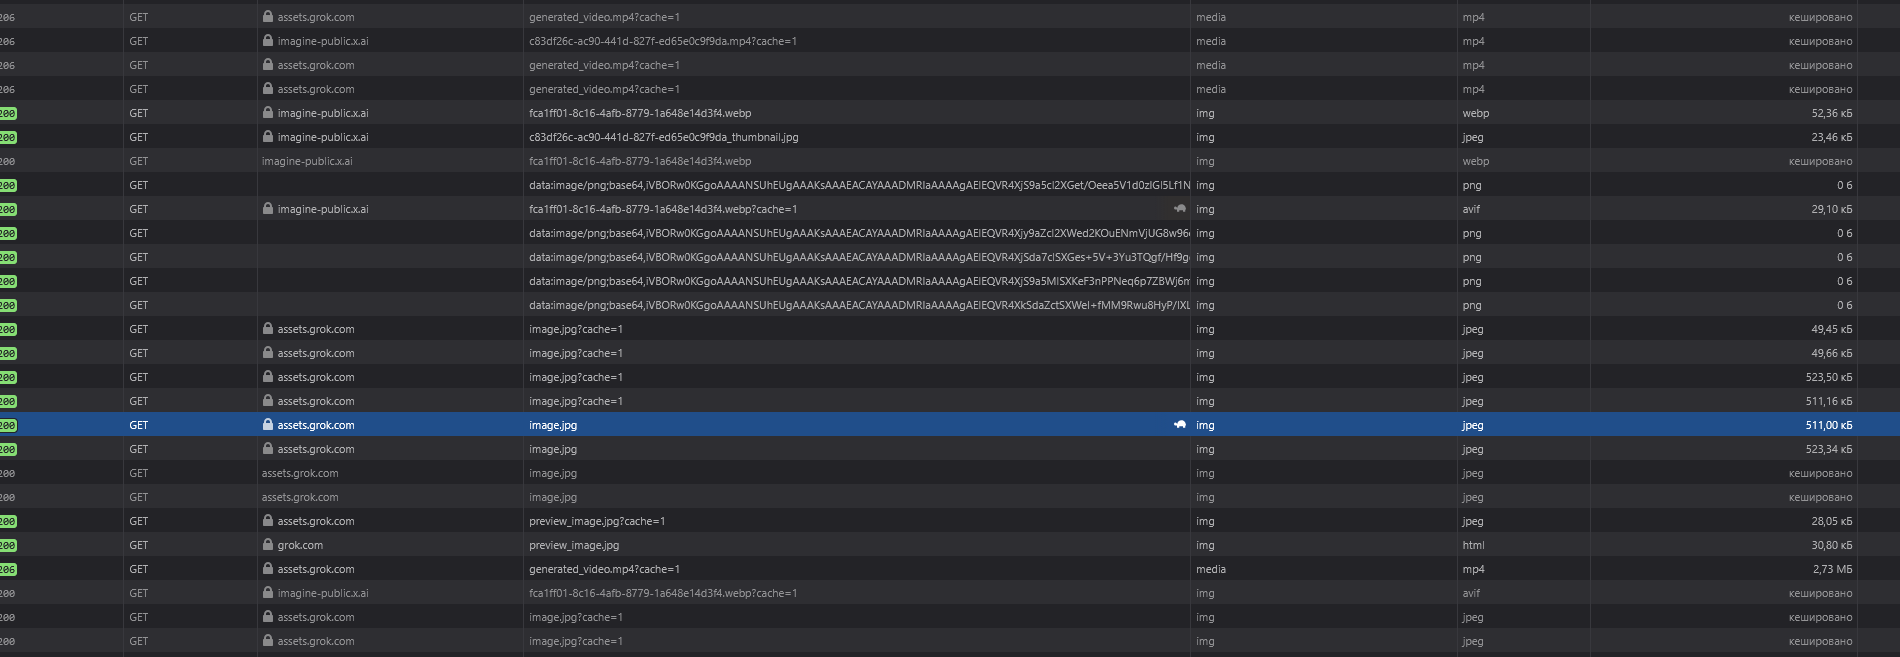Click the lock icon on the 2,73 МБ video row
This screenshot has width=1900, height=657.
268,569
